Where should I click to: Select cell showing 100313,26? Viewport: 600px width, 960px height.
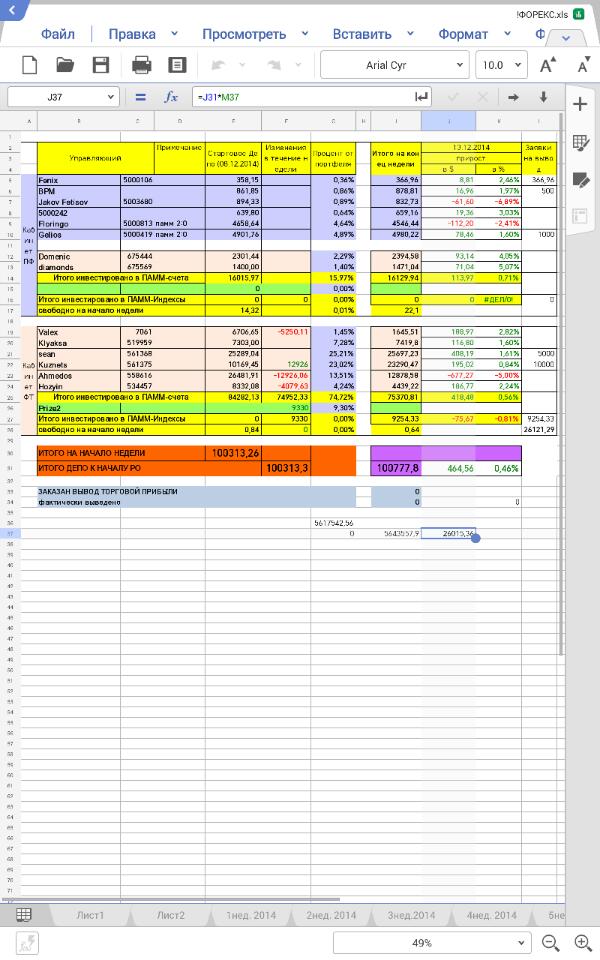pos(235,453)
